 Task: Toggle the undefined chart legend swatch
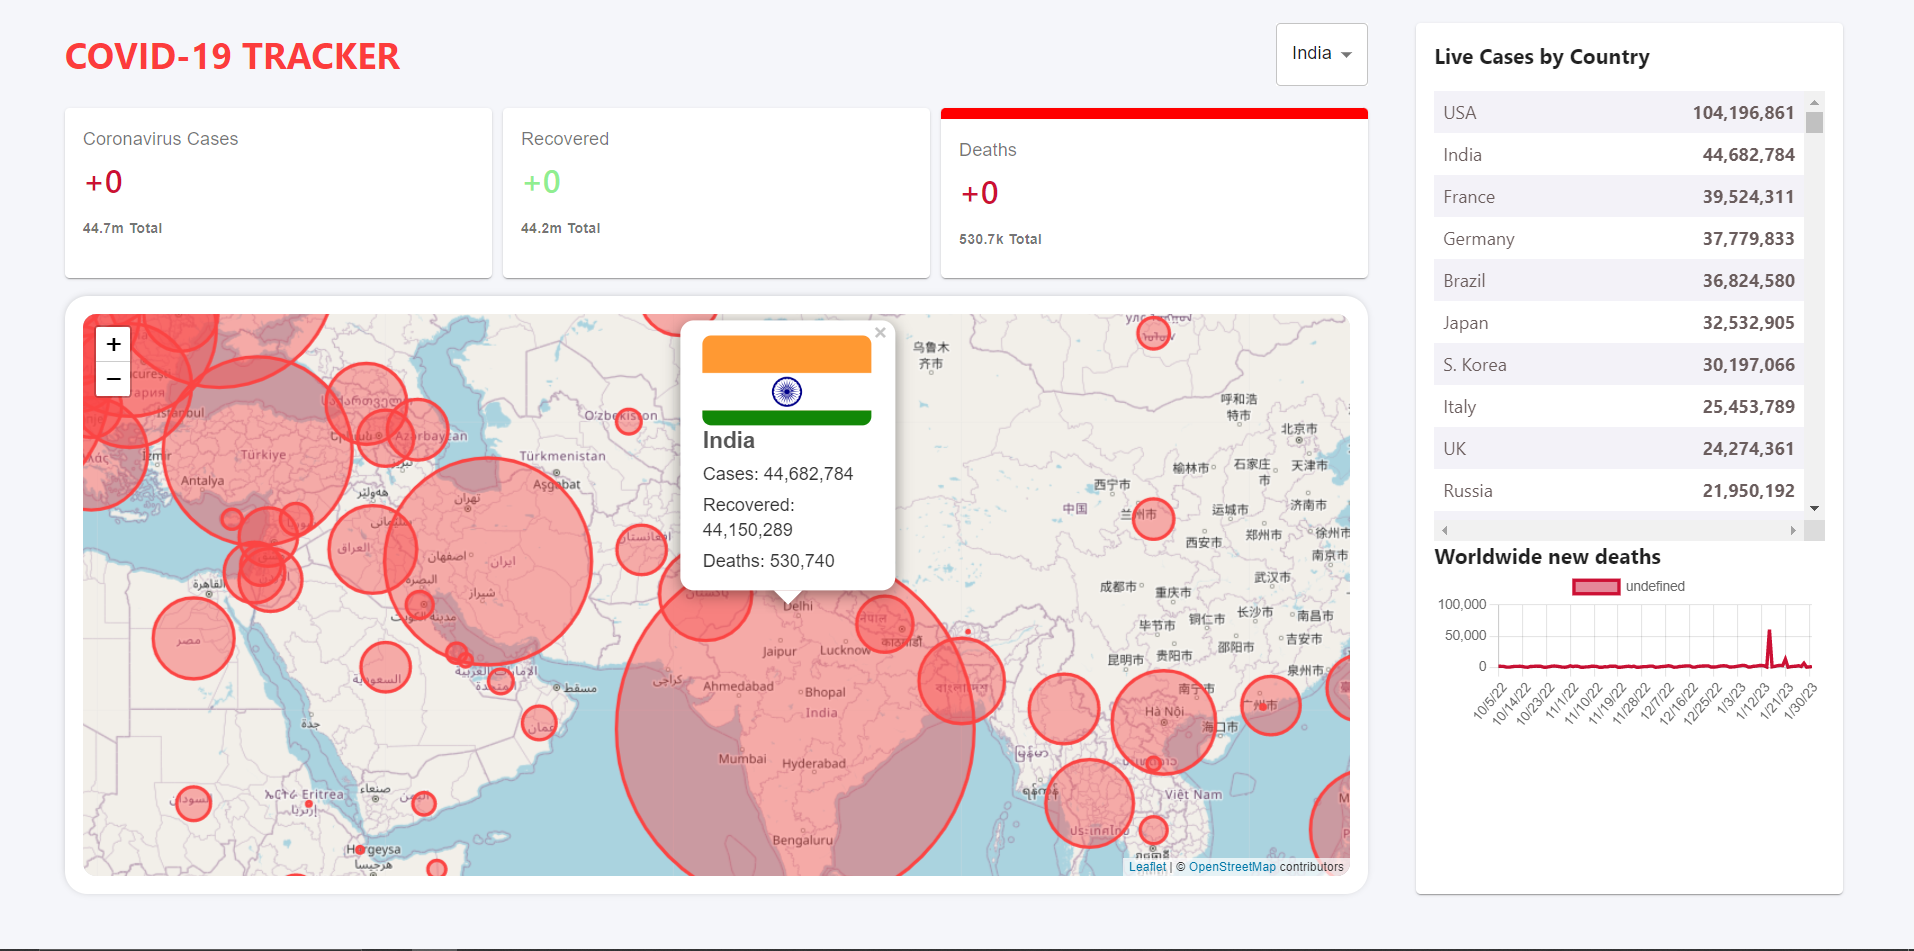pos(1596,587)
